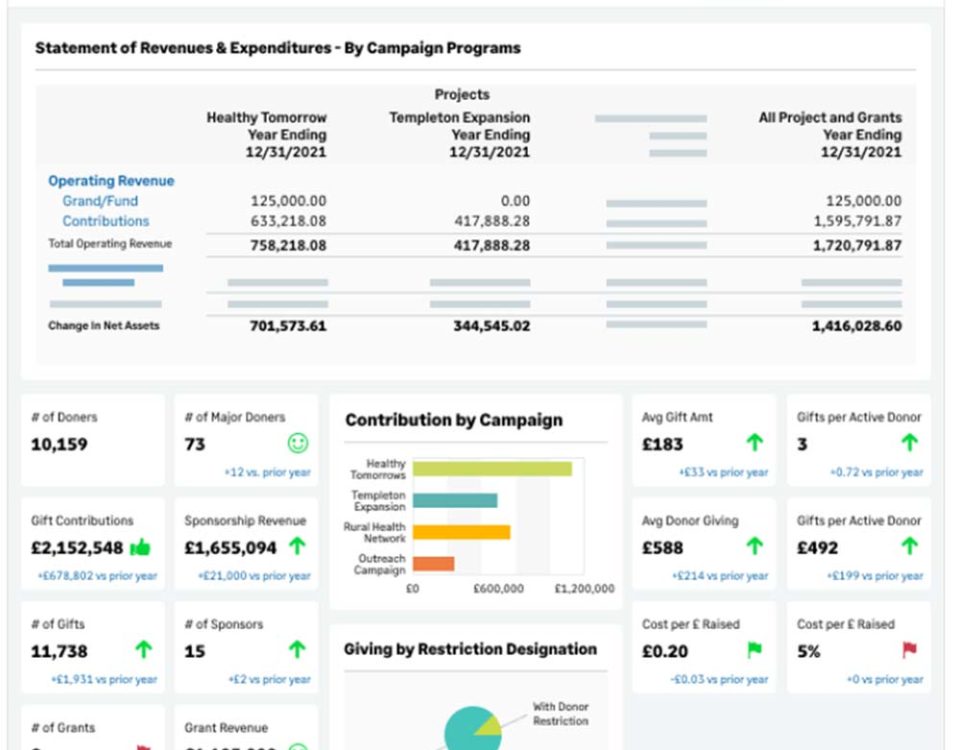Click Avg Donor Giving value £588
This screenshot has height=750, width=960.
coord(662,547)
